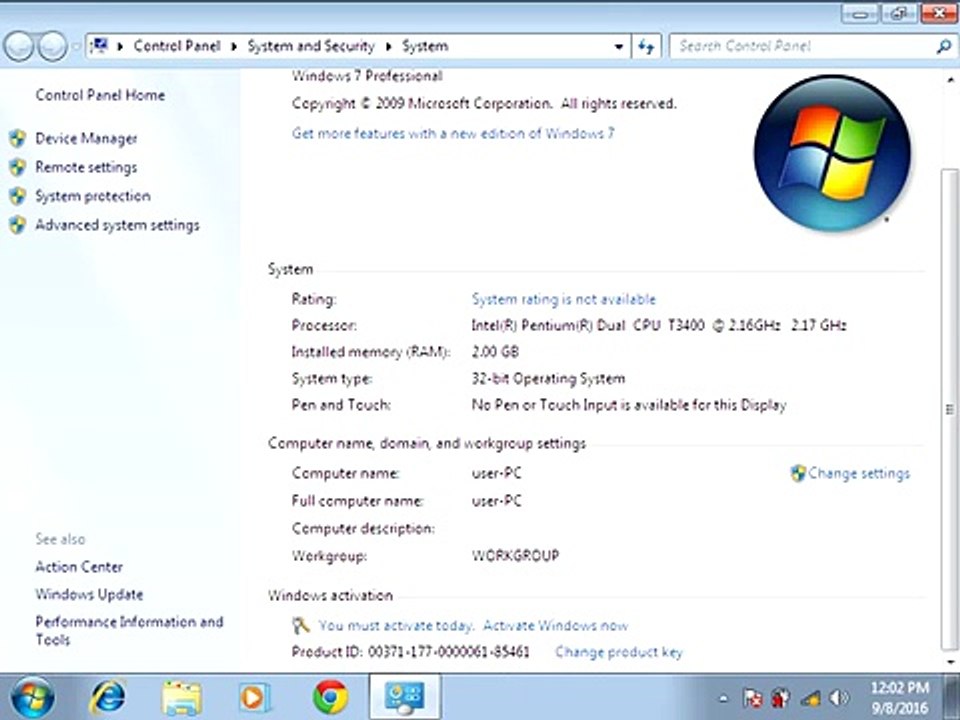
Task: Click the Action Center flag tray icon
Action: pos(752,698)
